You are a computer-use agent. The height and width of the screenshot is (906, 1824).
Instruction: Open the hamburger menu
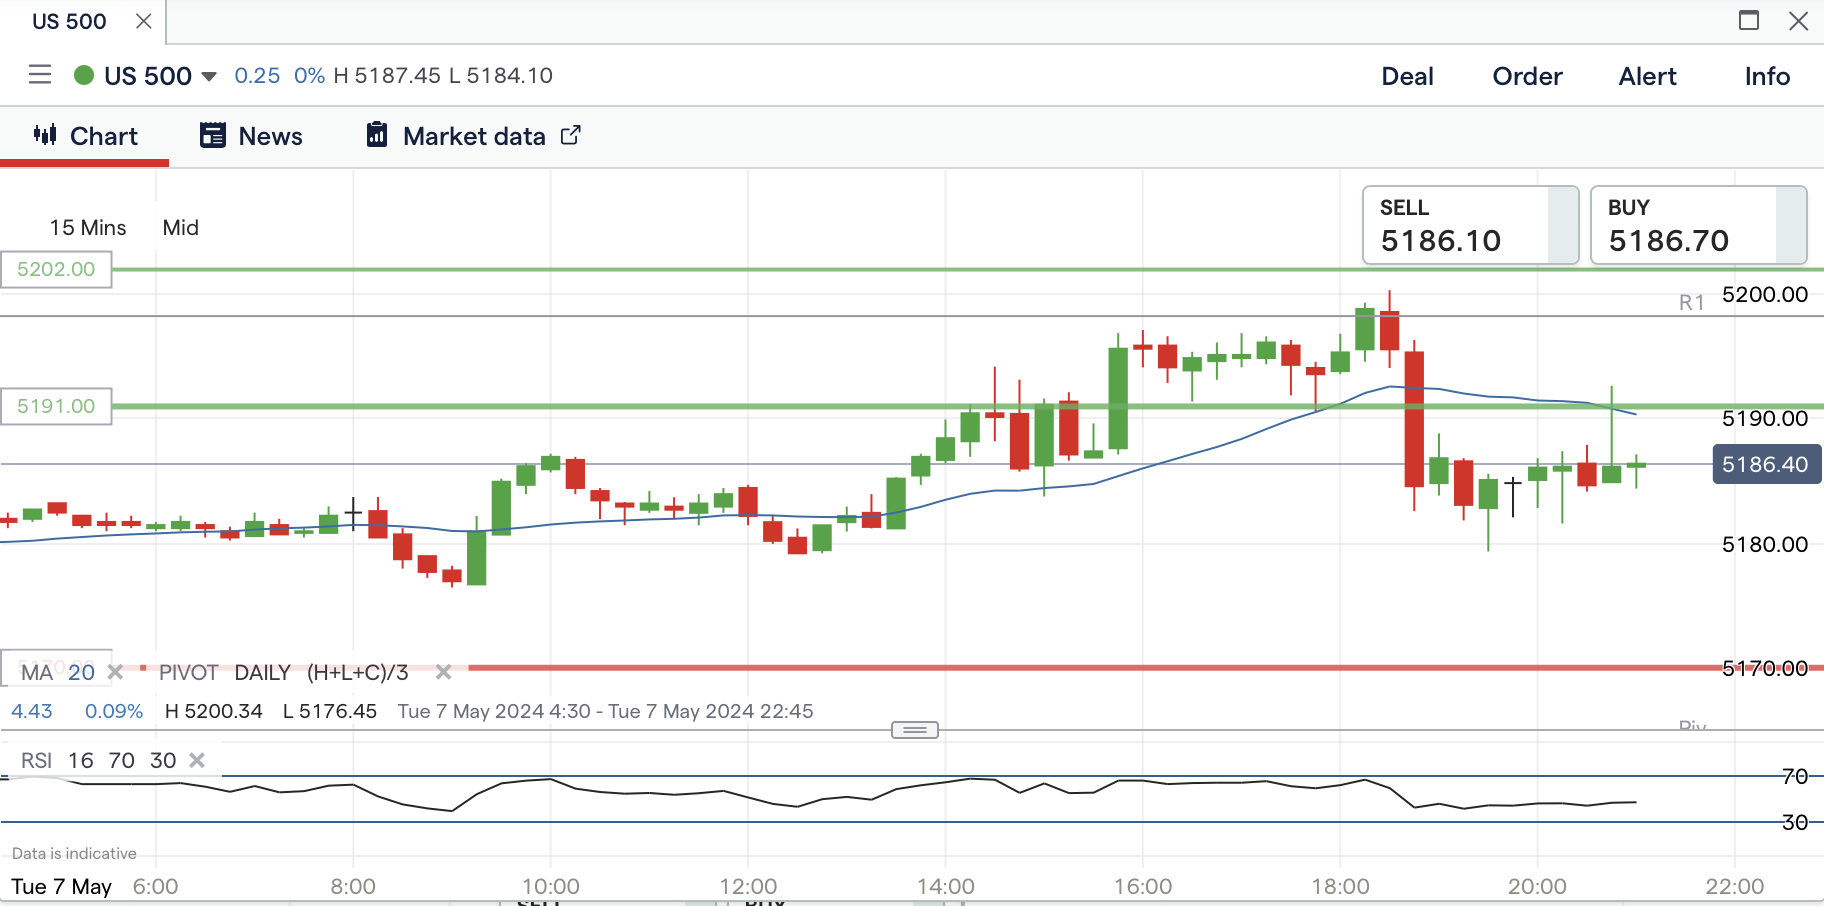pyautogui.click(x=40, y=75)
